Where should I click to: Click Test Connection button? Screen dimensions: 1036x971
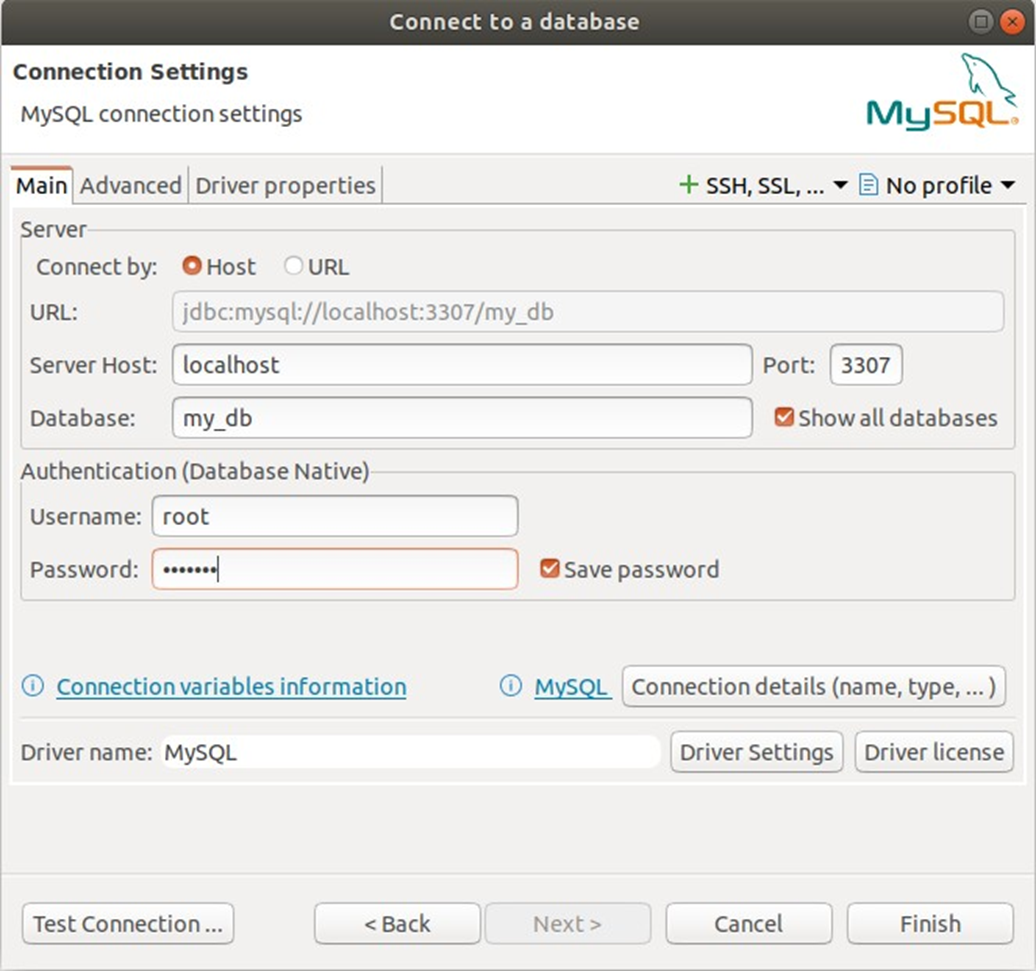point(128,923)
